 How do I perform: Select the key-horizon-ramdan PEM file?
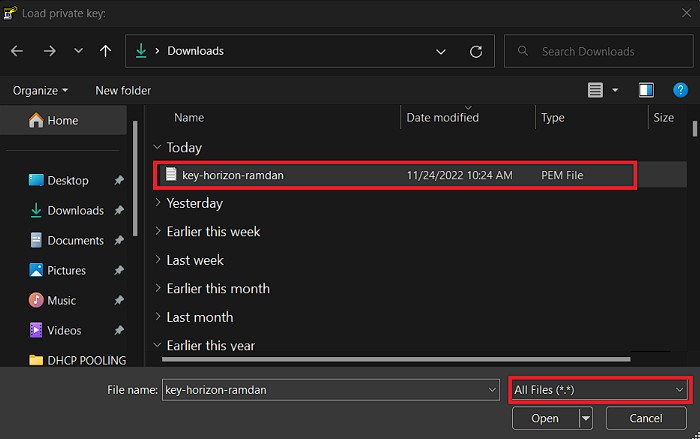point(395,176)
